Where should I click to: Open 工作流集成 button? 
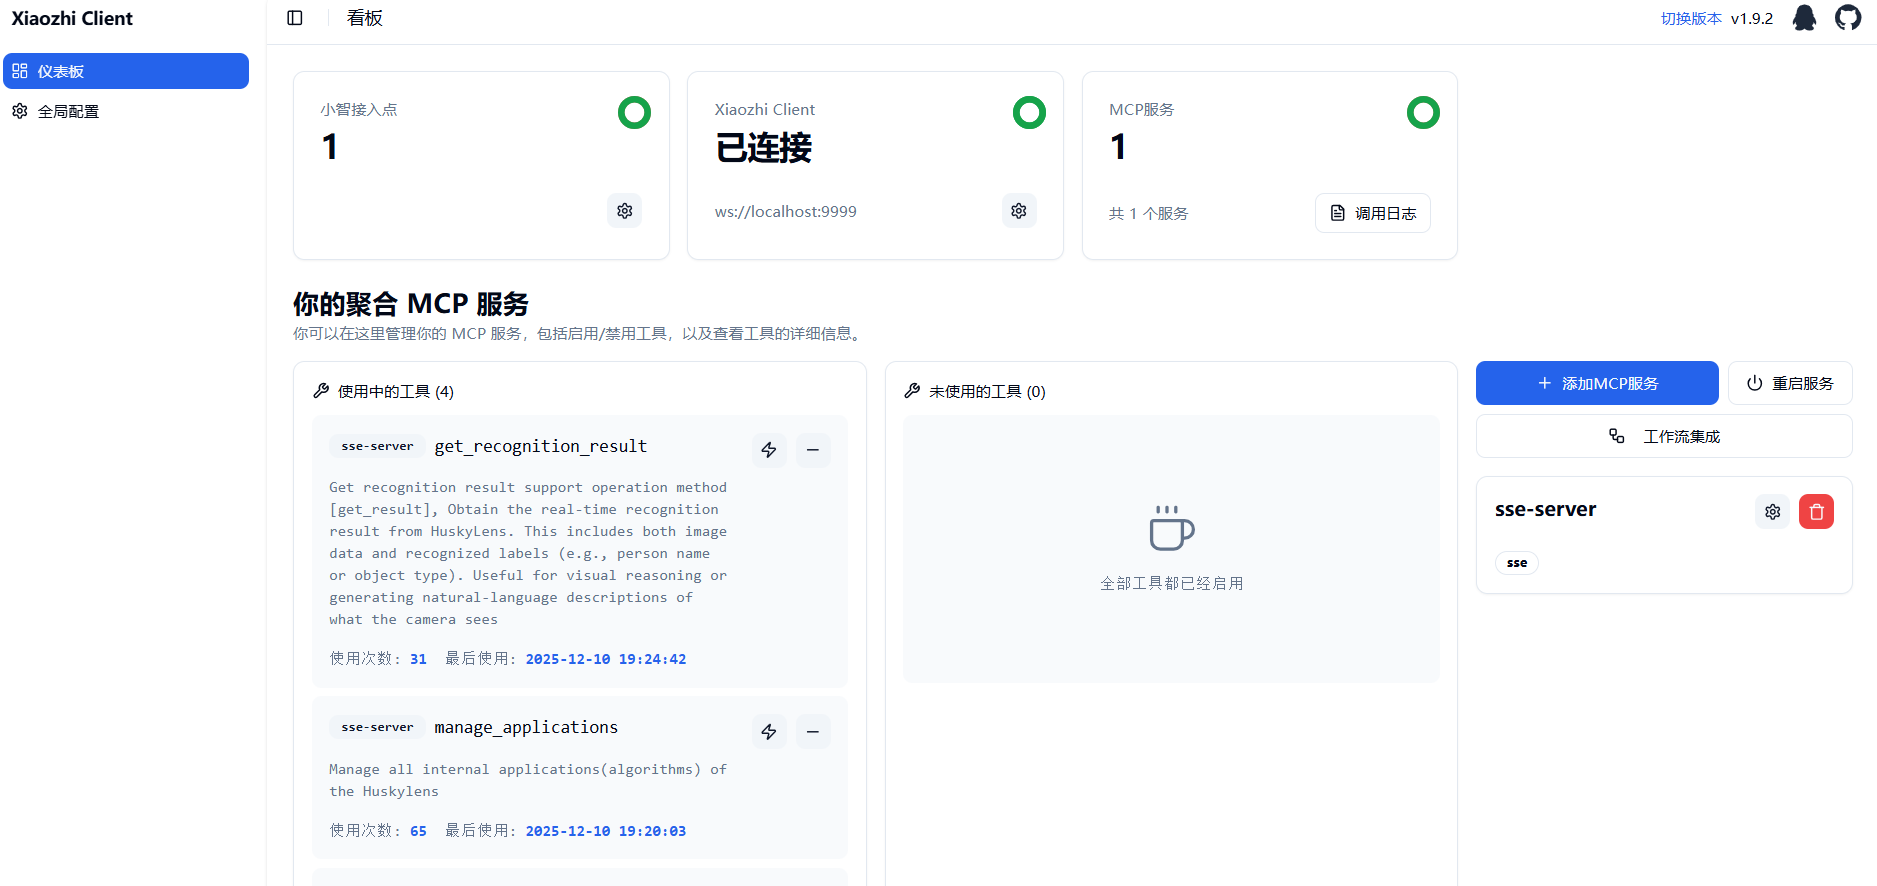(x=1664, y=436)
